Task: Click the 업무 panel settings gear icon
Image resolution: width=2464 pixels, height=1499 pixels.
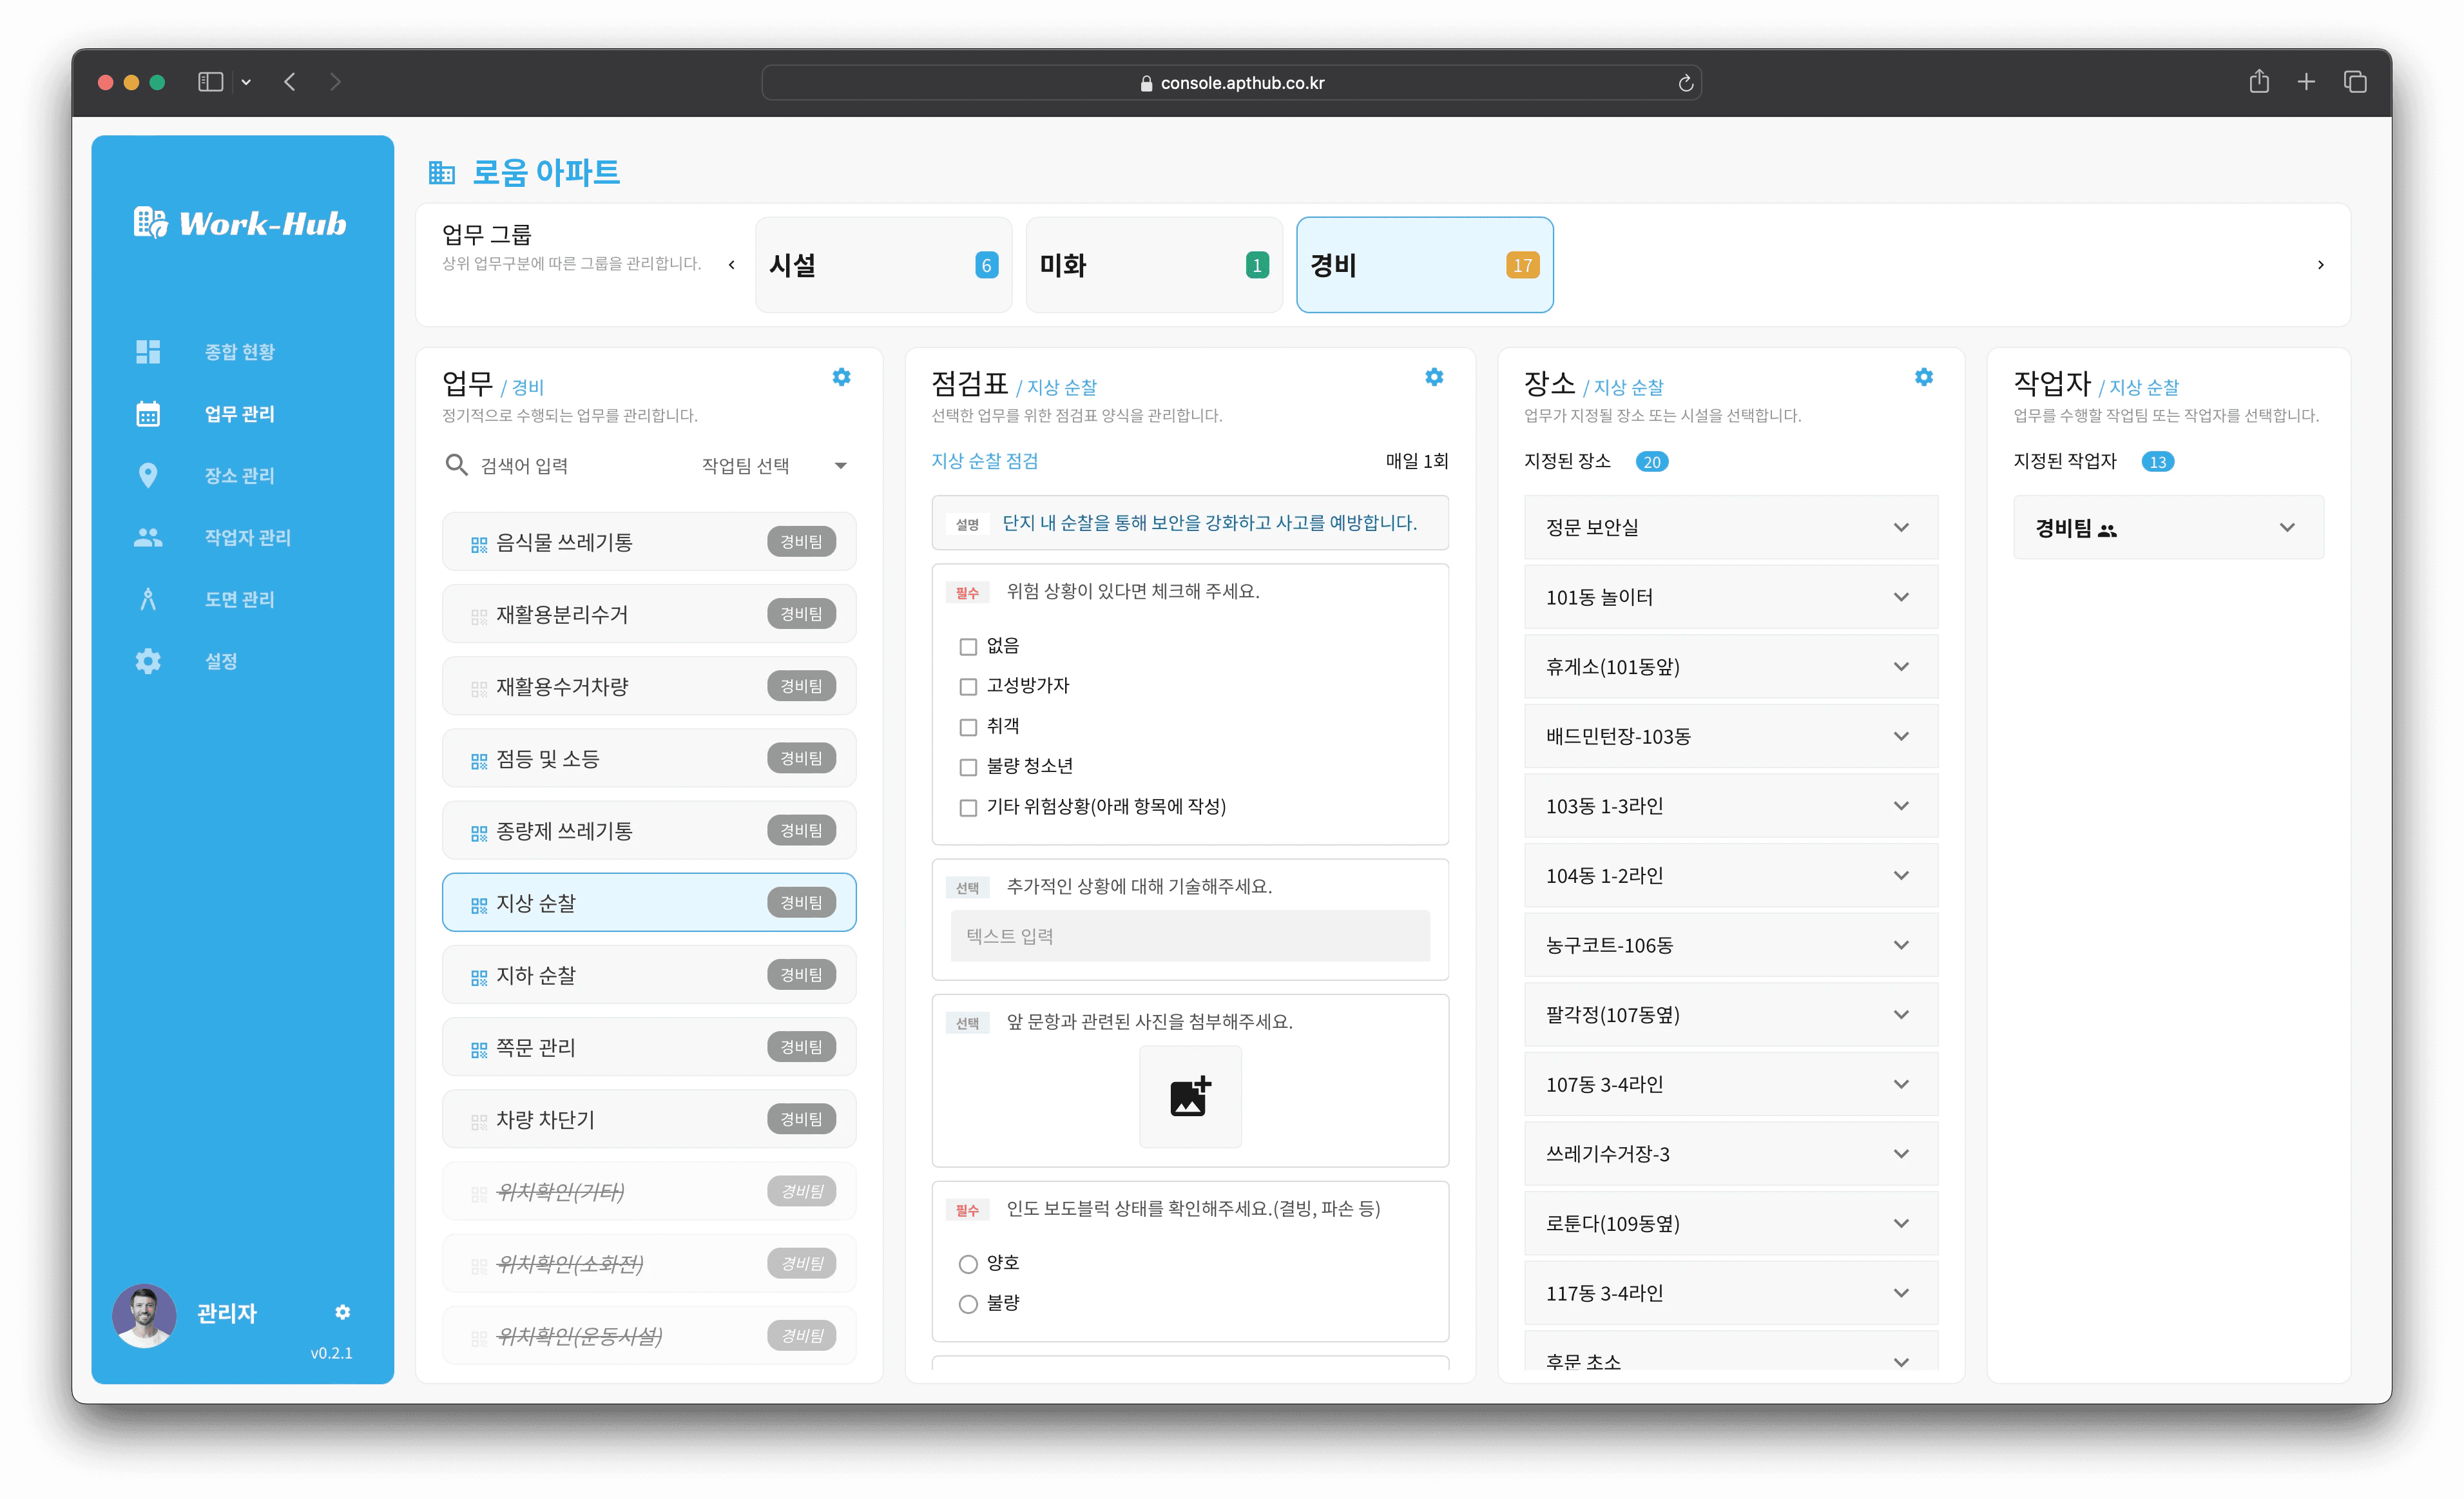Action: [x=841, y=377]
